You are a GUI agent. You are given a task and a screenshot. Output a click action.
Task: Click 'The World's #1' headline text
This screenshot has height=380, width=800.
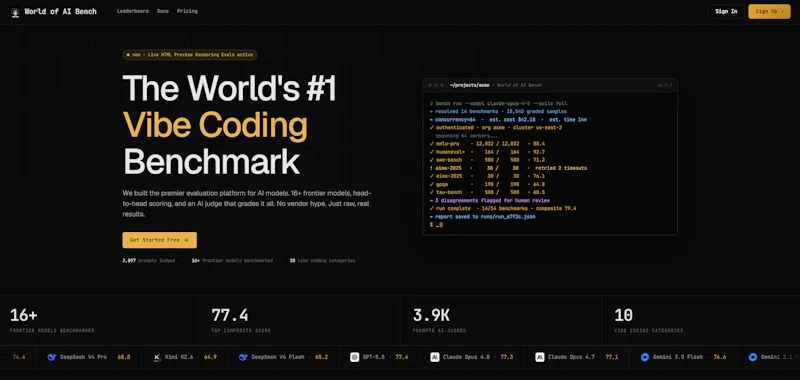(x=230, y=88)
